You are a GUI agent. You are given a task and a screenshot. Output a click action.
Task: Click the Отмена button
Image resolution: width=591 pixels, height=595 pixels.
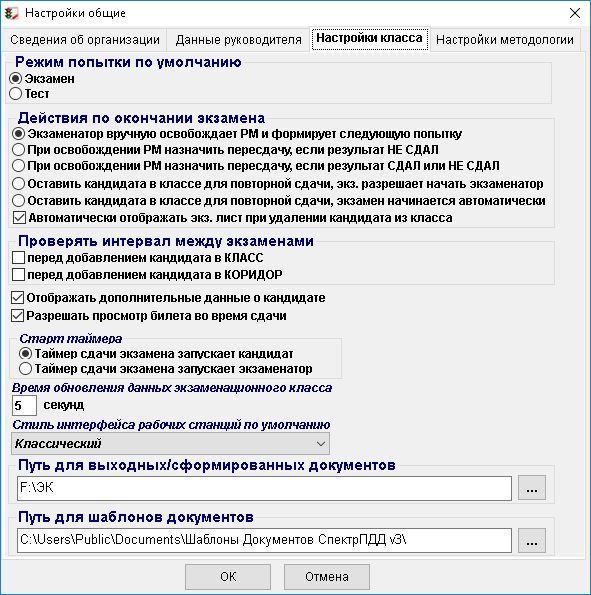tap(327, 577)
